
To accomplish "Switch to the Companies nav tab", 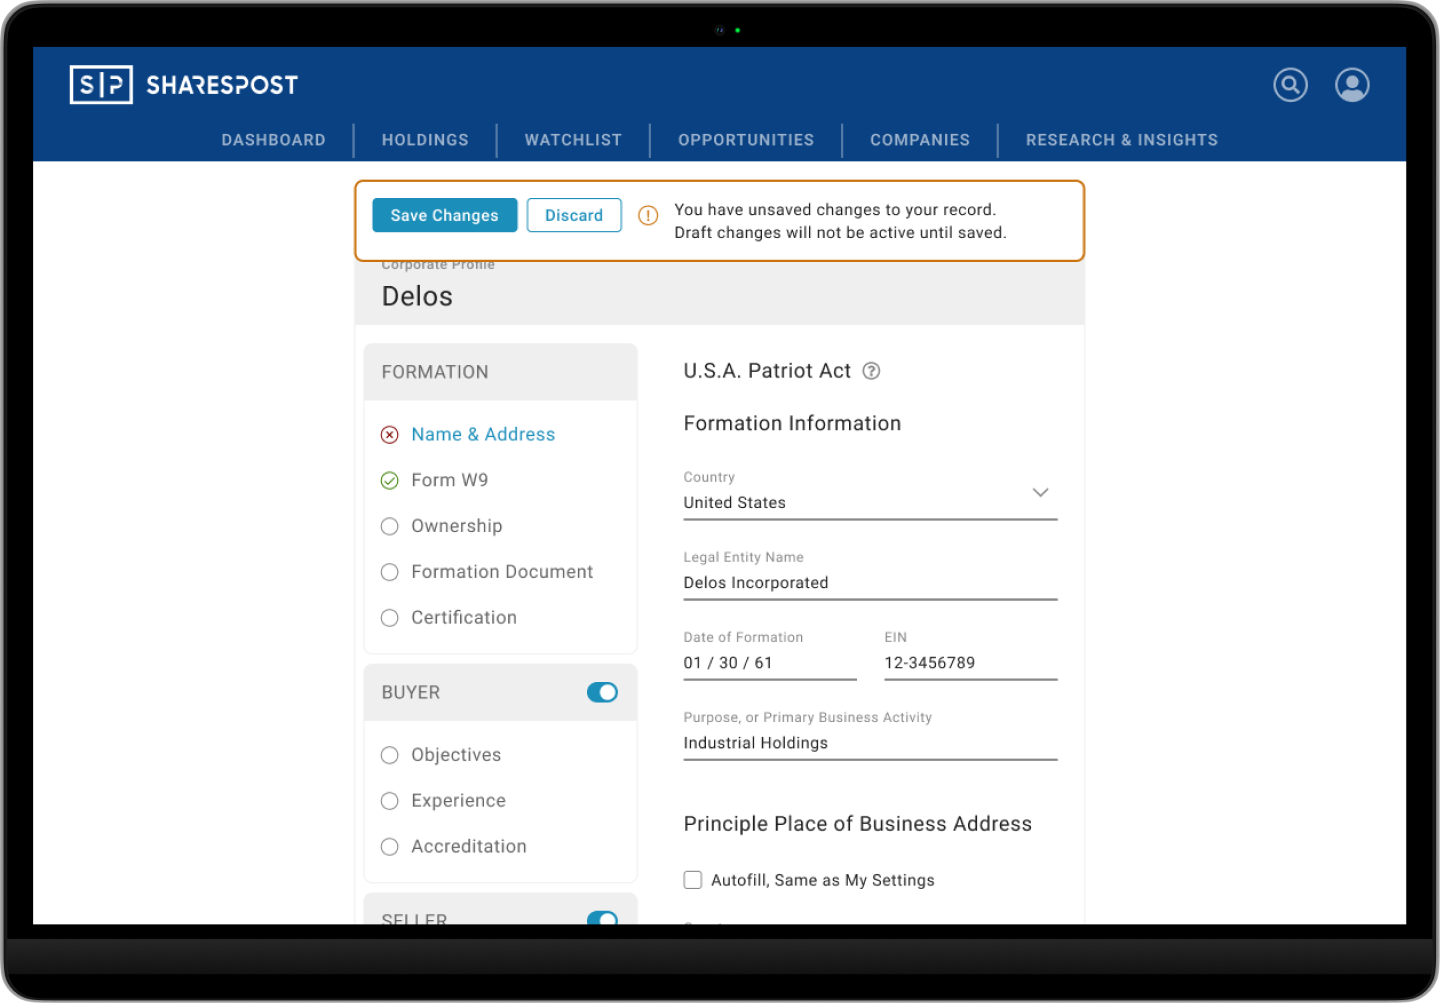I will pos(919,139).
